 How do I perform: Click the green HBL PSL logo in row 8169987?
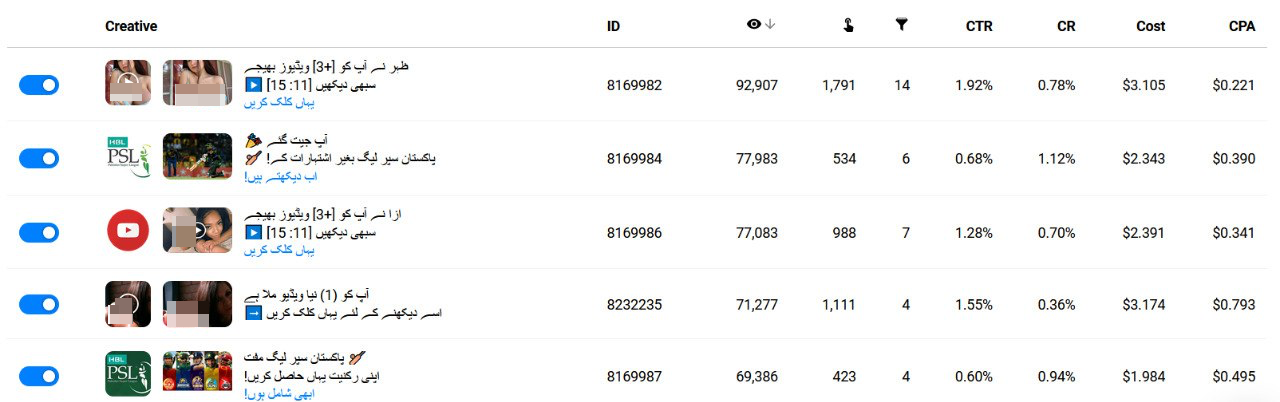coord(128,374)
